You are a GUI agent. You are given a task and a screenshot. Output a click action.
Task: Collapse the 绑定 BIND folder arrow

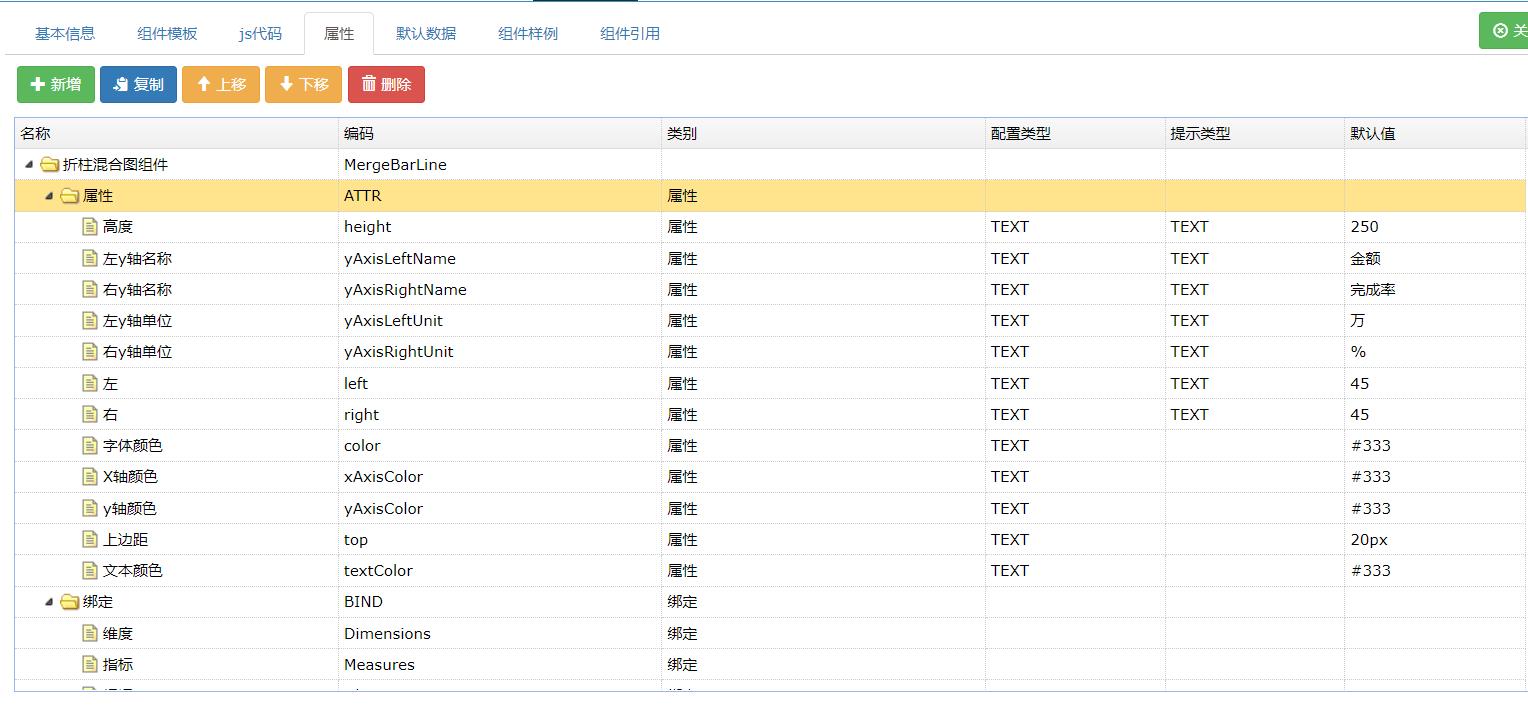[49, 602]
